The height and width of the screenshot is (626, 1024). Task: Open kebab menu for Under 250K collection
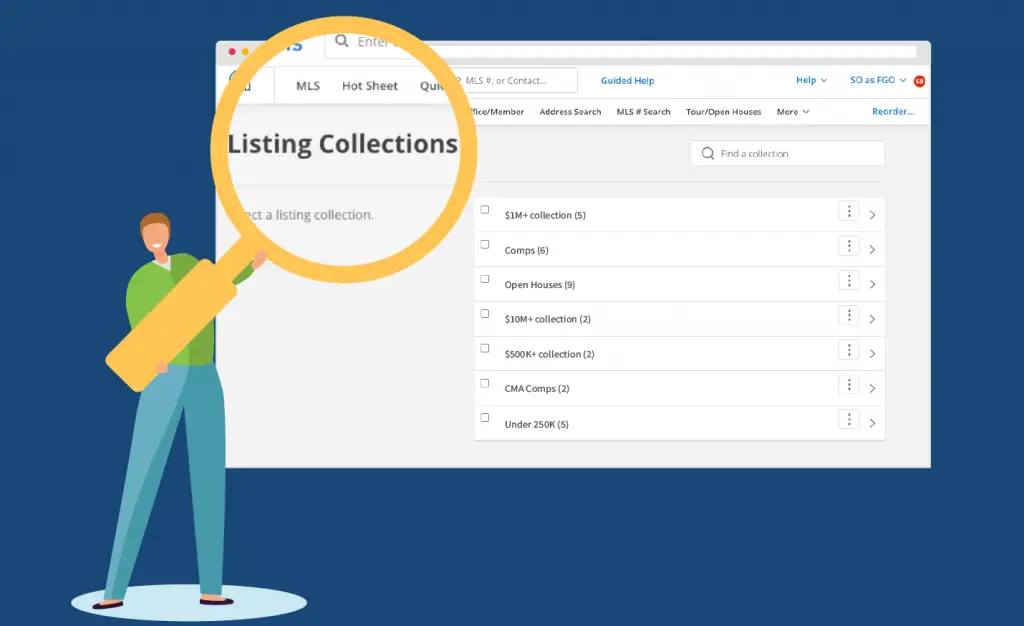848,420
